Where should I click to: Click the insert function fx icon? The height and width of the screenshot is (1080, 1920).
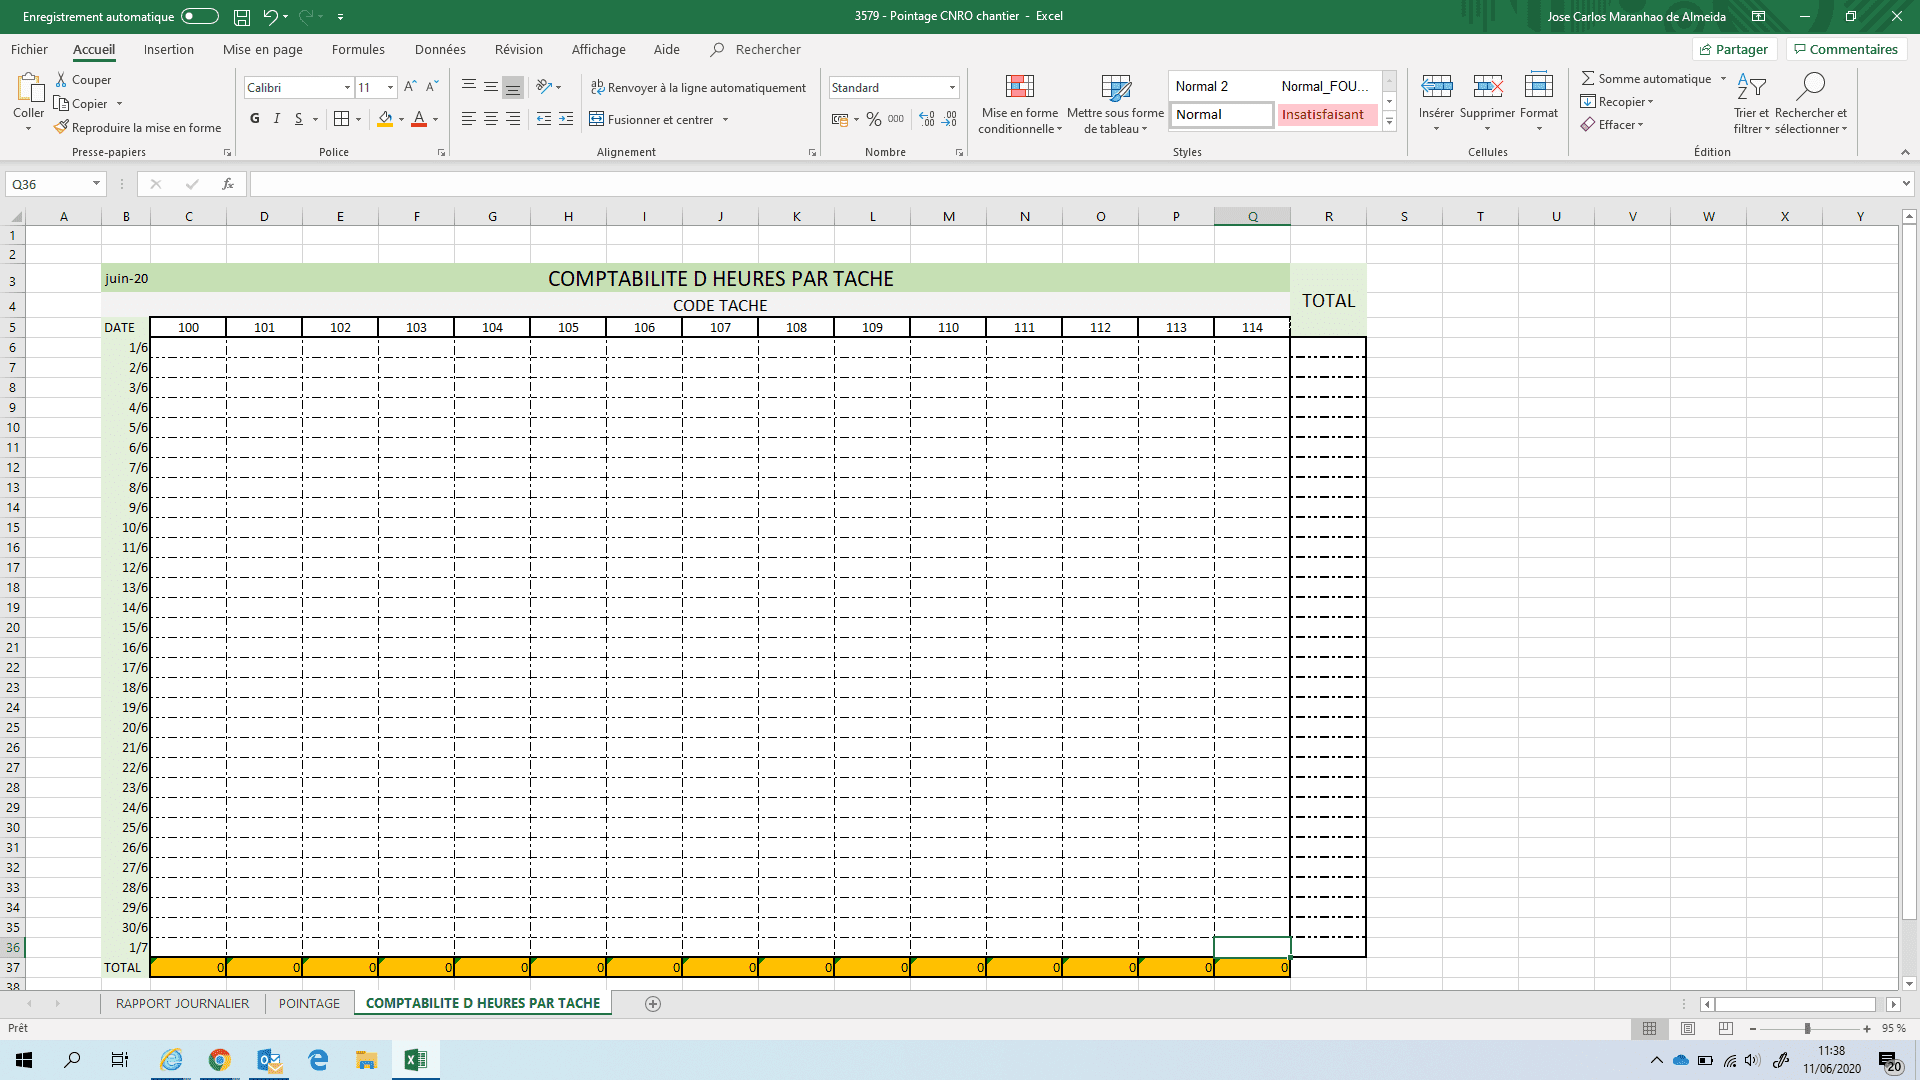click(228, 184)
